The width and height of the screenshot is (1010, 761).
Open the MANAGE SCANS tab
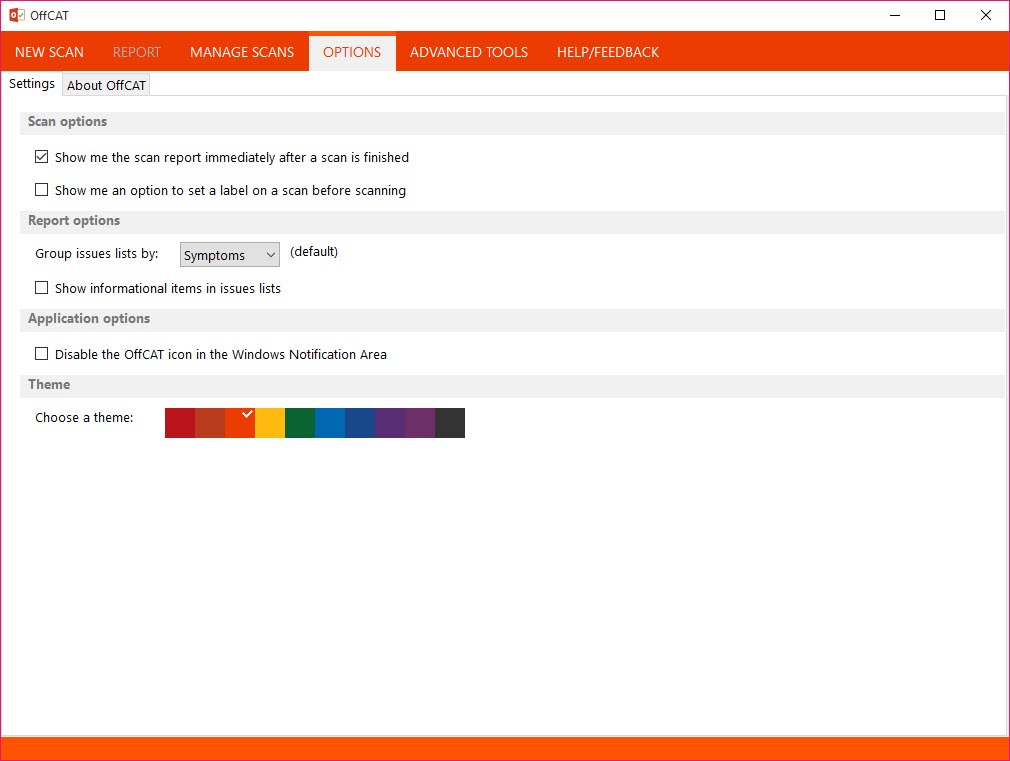click(x=242, y=52)
